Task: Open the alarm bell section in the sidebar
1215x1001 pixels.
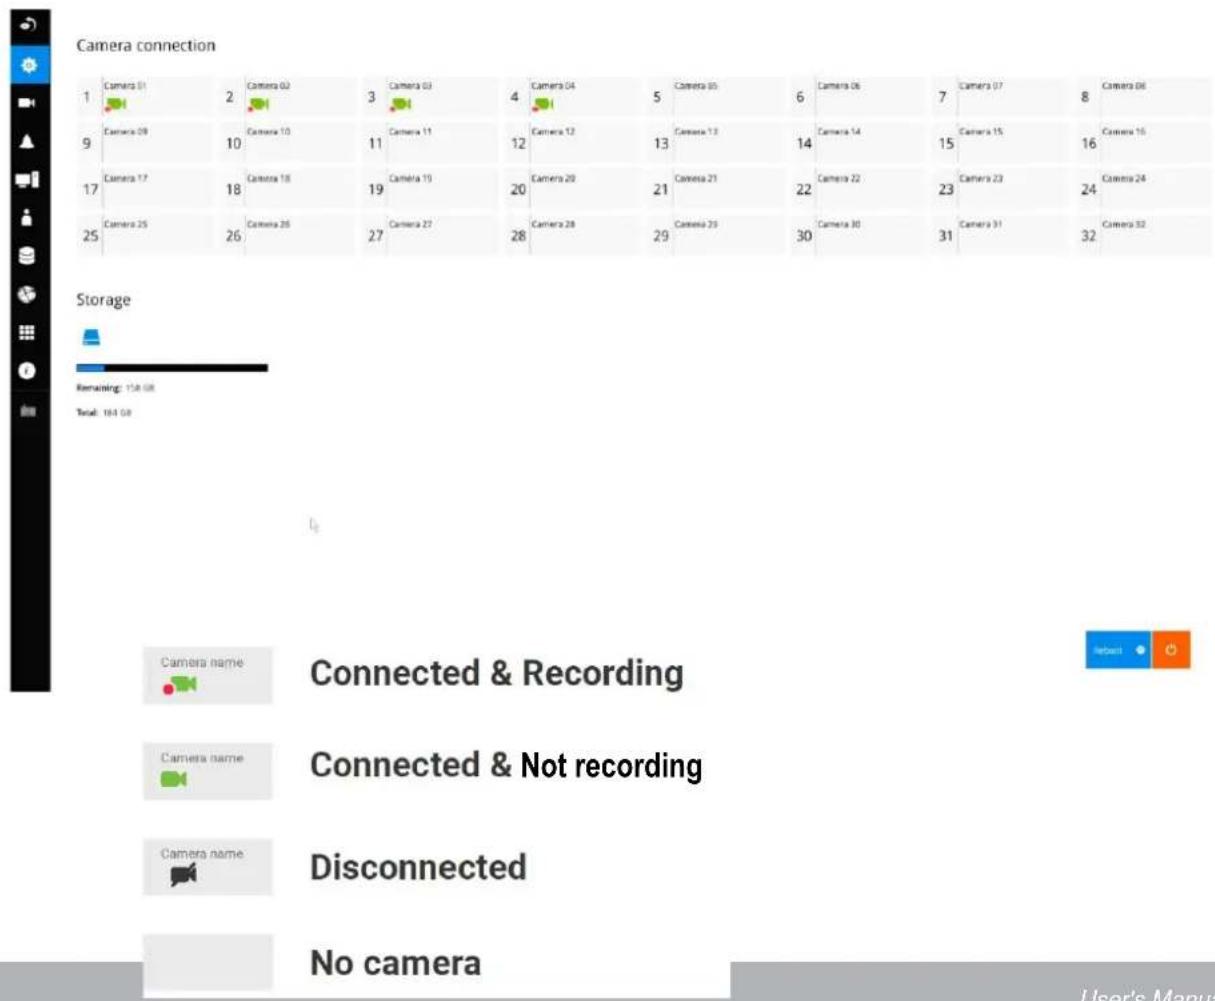Action: coord(28,141)
